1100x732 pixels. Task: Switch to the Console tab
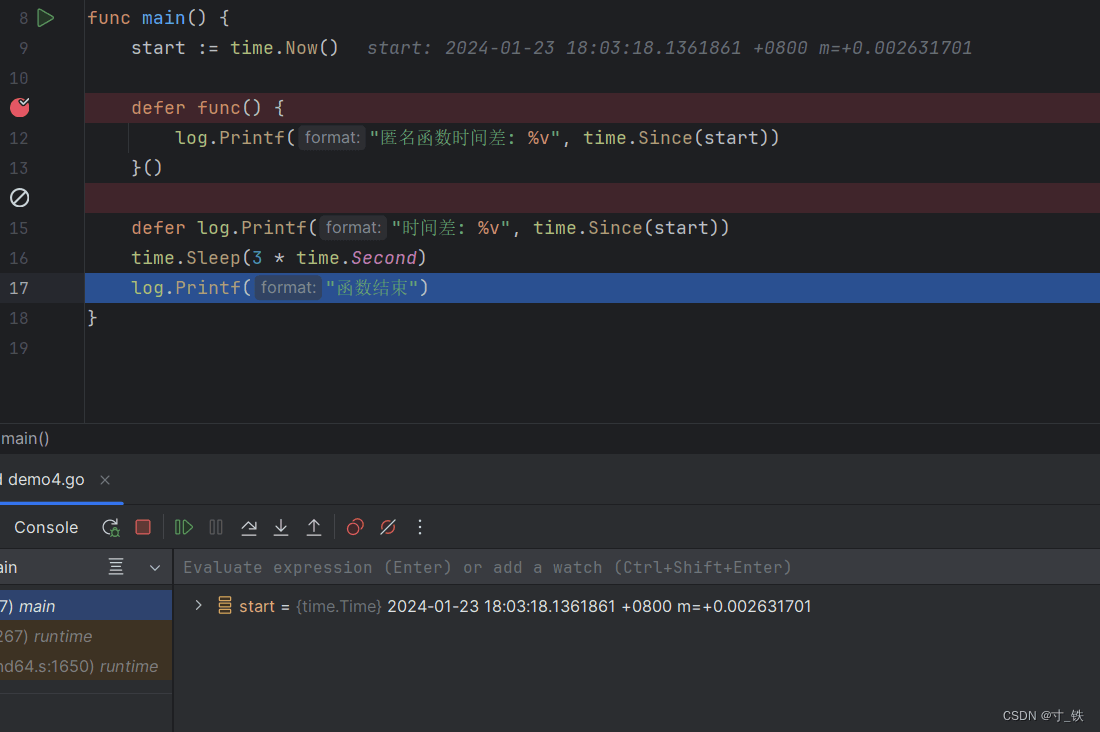coord(46,527)
